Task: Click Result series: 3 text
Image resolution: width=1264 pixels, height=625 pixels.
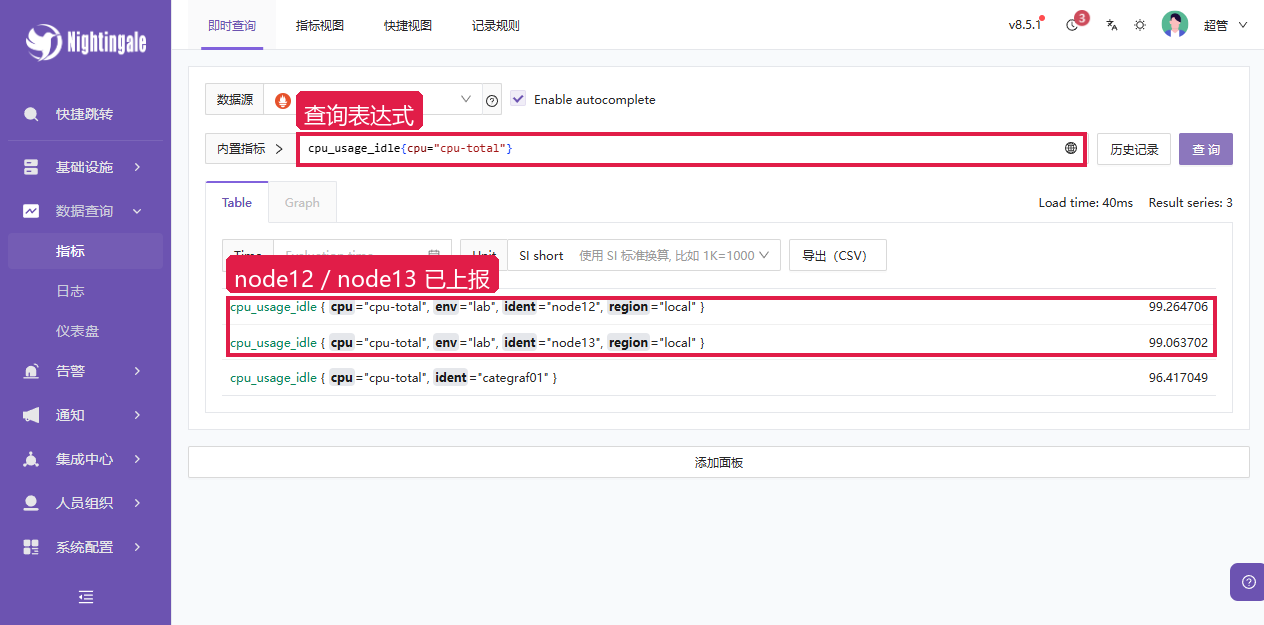Action: 1190,202
